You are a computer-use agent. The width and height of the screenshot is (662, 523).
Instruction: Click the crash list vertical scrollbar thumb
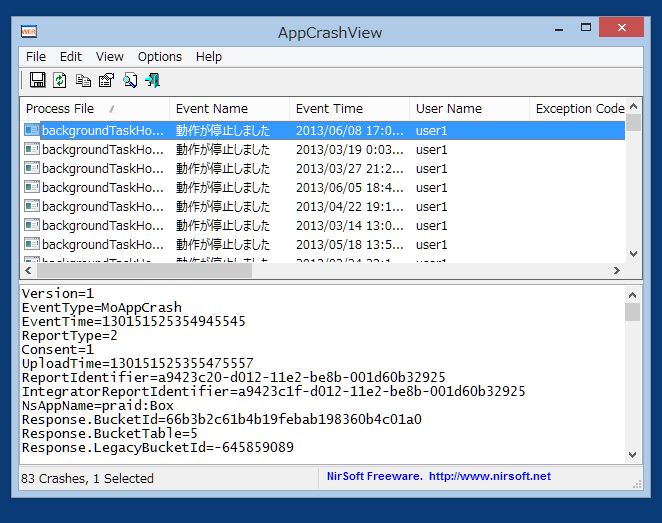(x=633, y=122)
